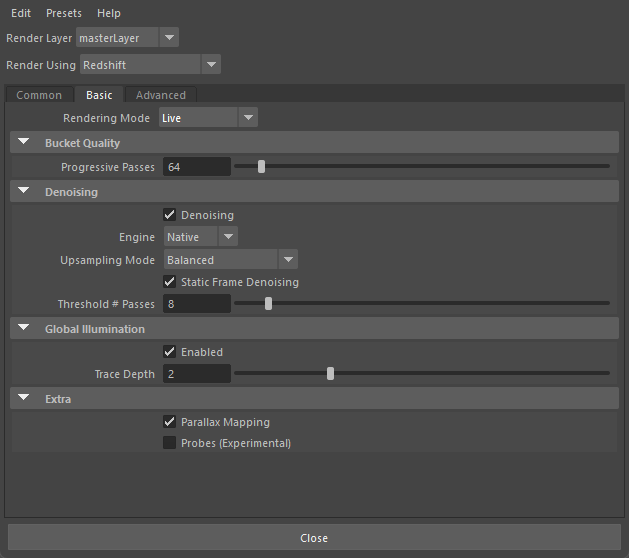
Task: Disable the Denoising checkbox
Action: tap(170, 215)
